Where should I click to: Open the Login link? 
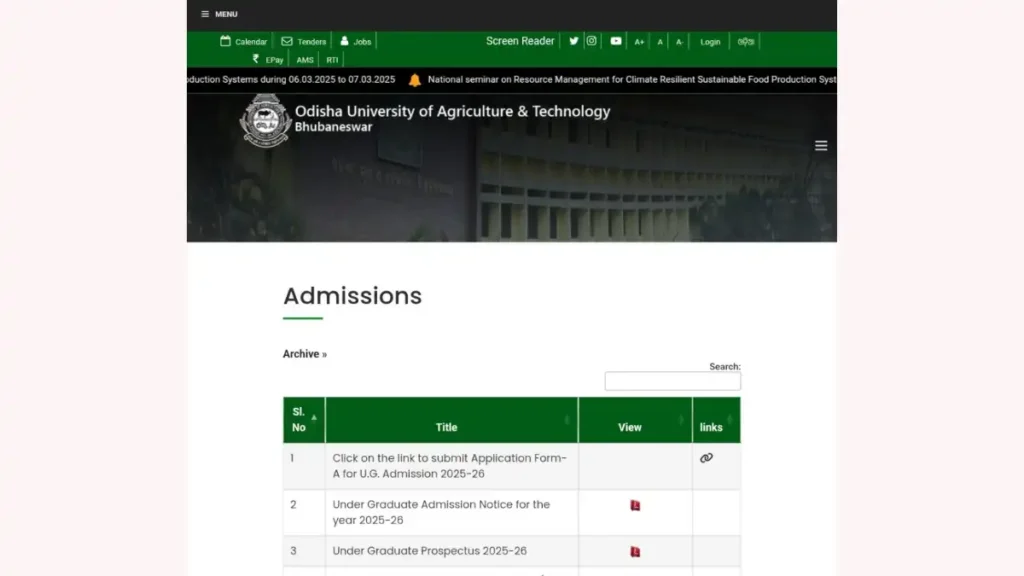point(710,41)
